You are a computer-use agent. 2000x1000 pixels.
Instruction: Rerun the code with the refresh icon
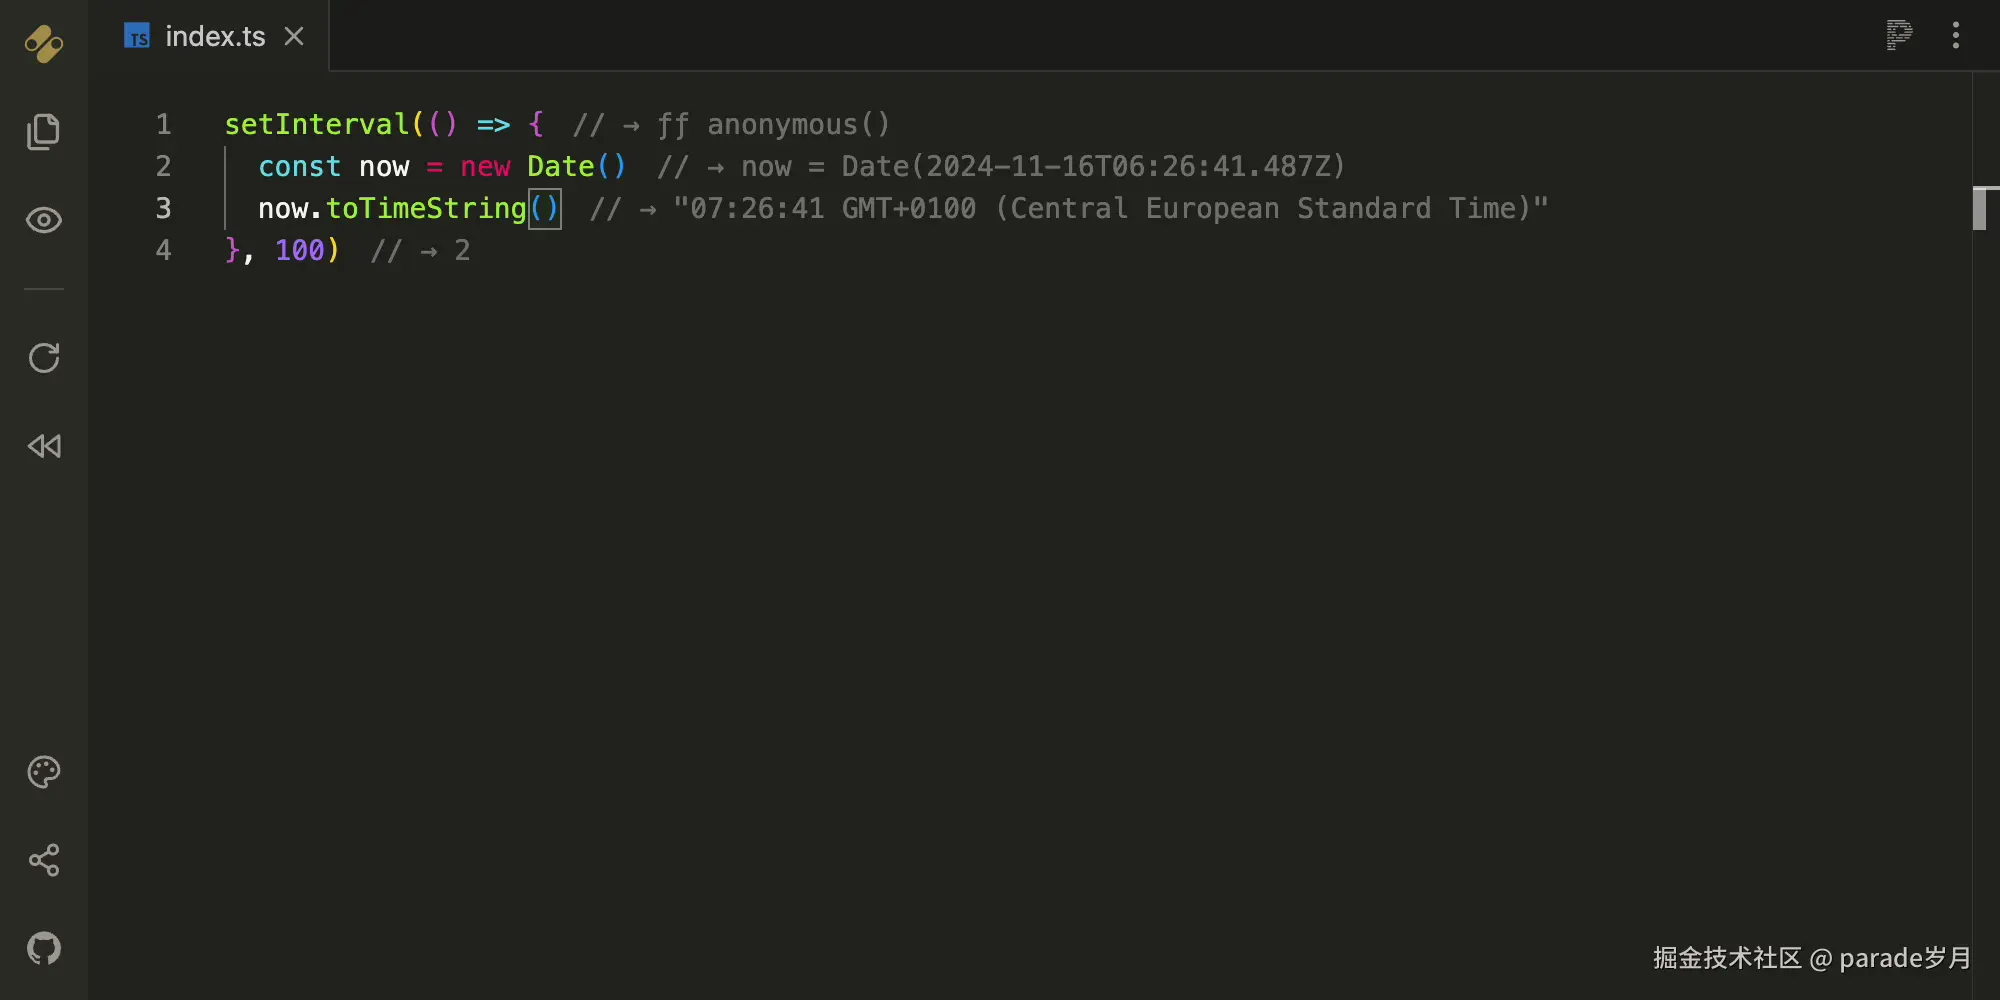coord(43,358)
